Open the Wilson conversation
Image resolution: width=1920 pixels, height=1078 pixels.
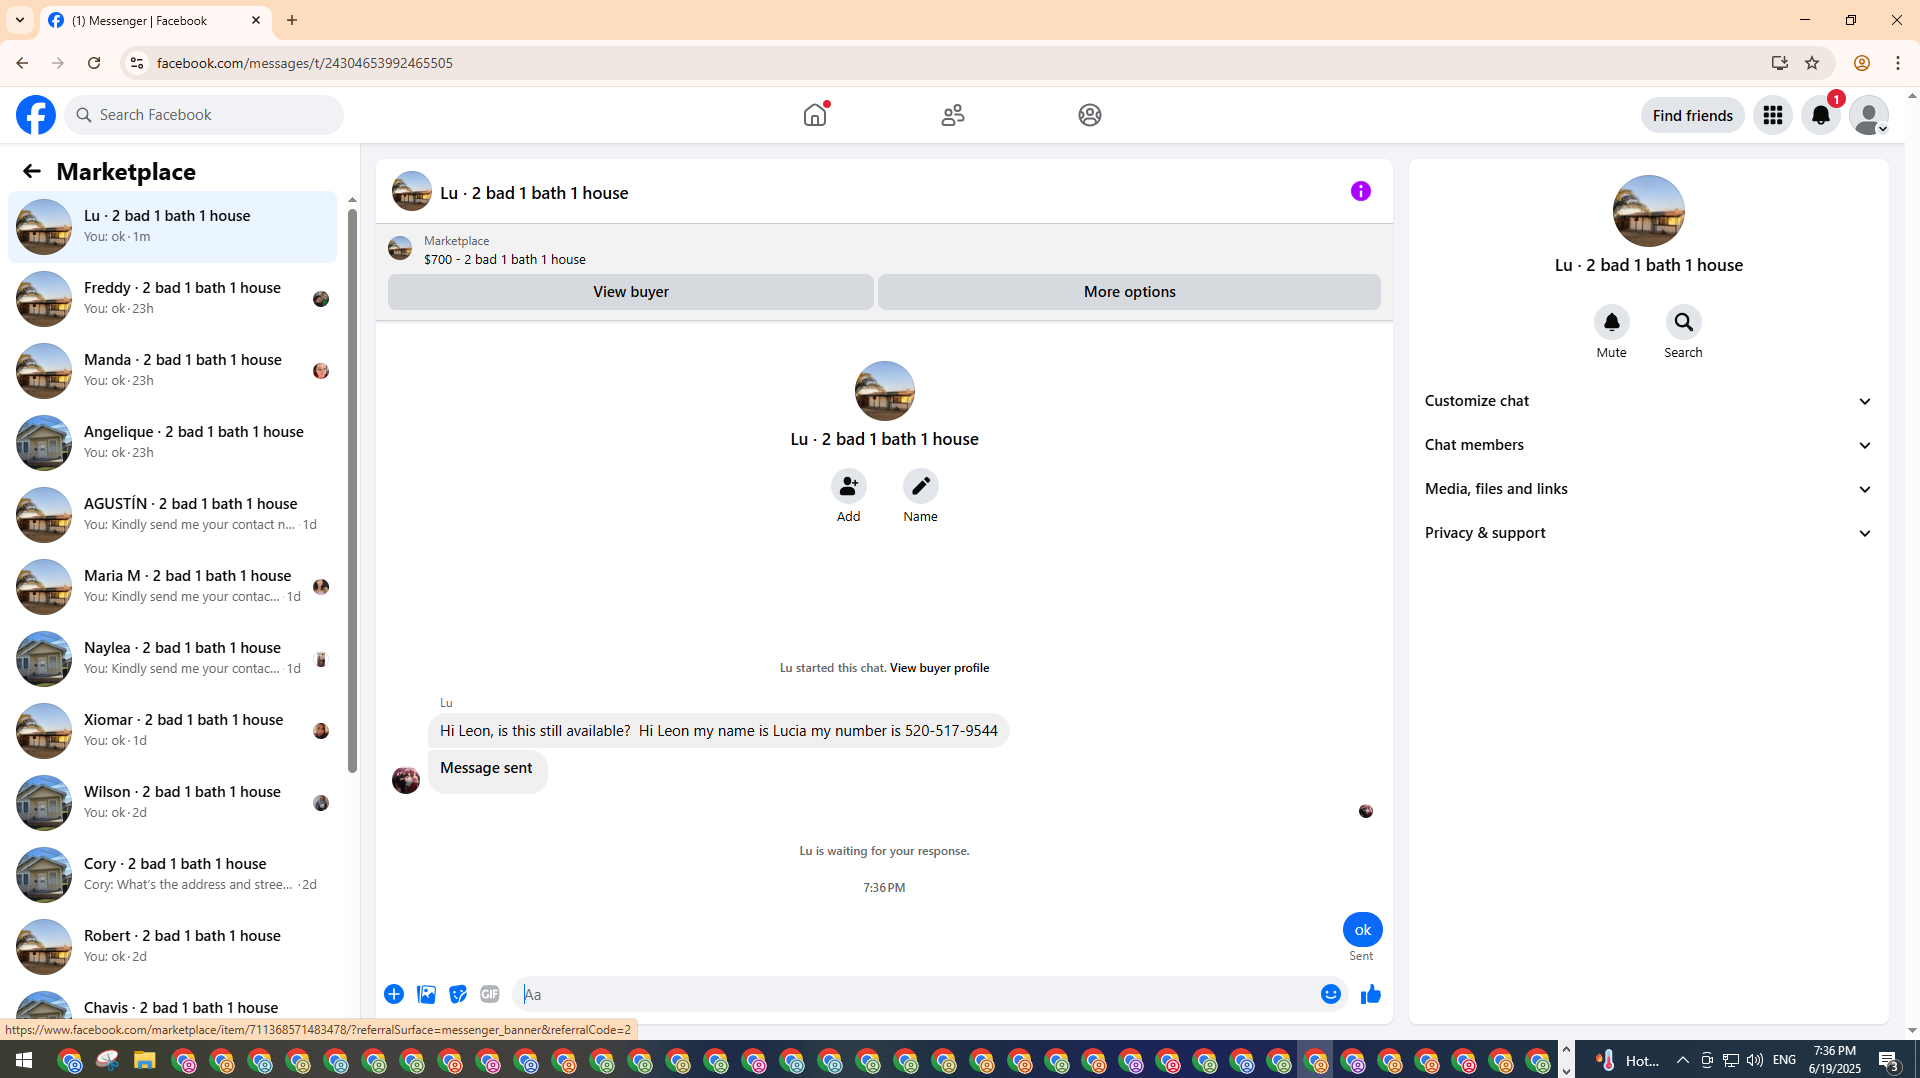pyautogui.click(x=173, y=802)
